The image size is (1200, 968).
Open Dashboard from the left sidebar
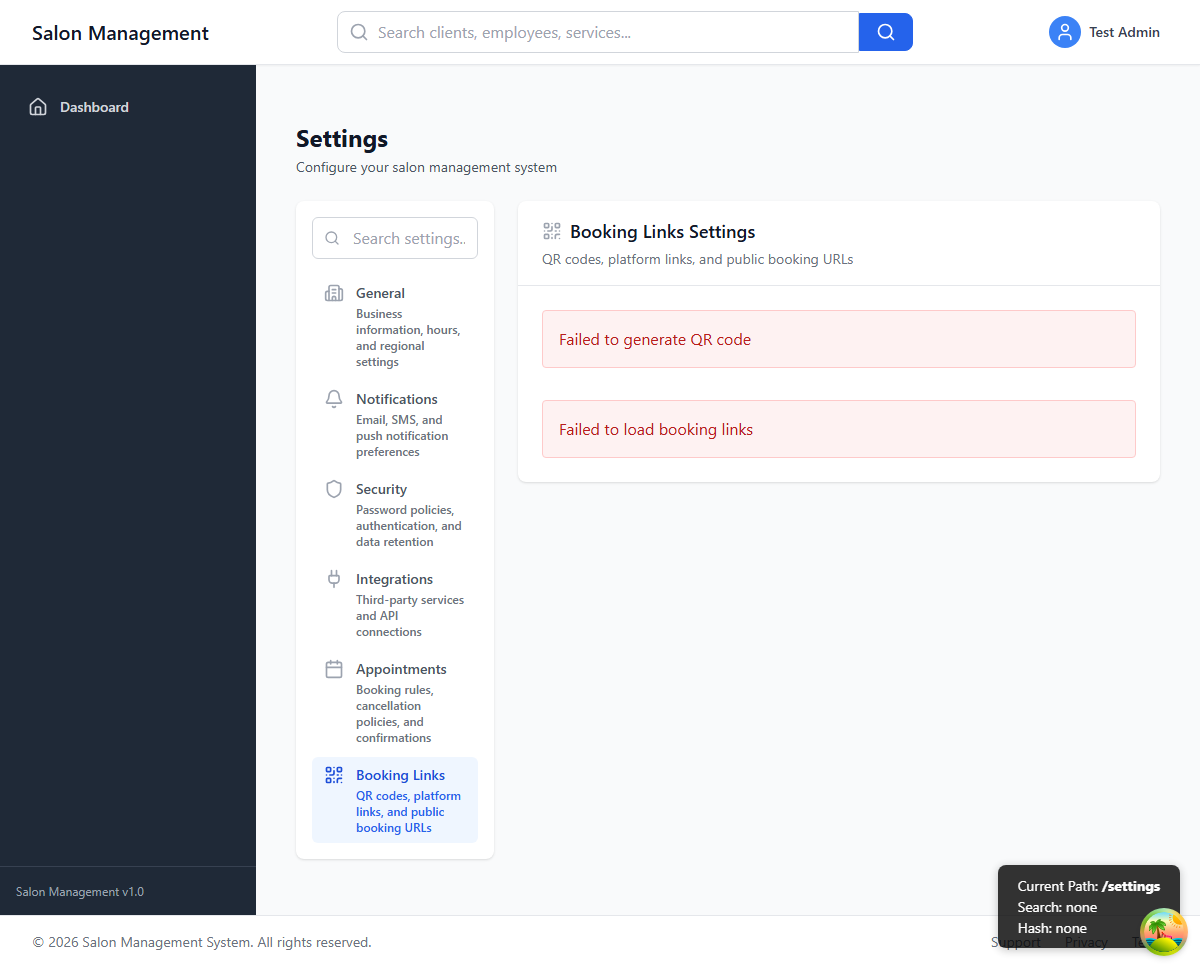coord(94,107)
